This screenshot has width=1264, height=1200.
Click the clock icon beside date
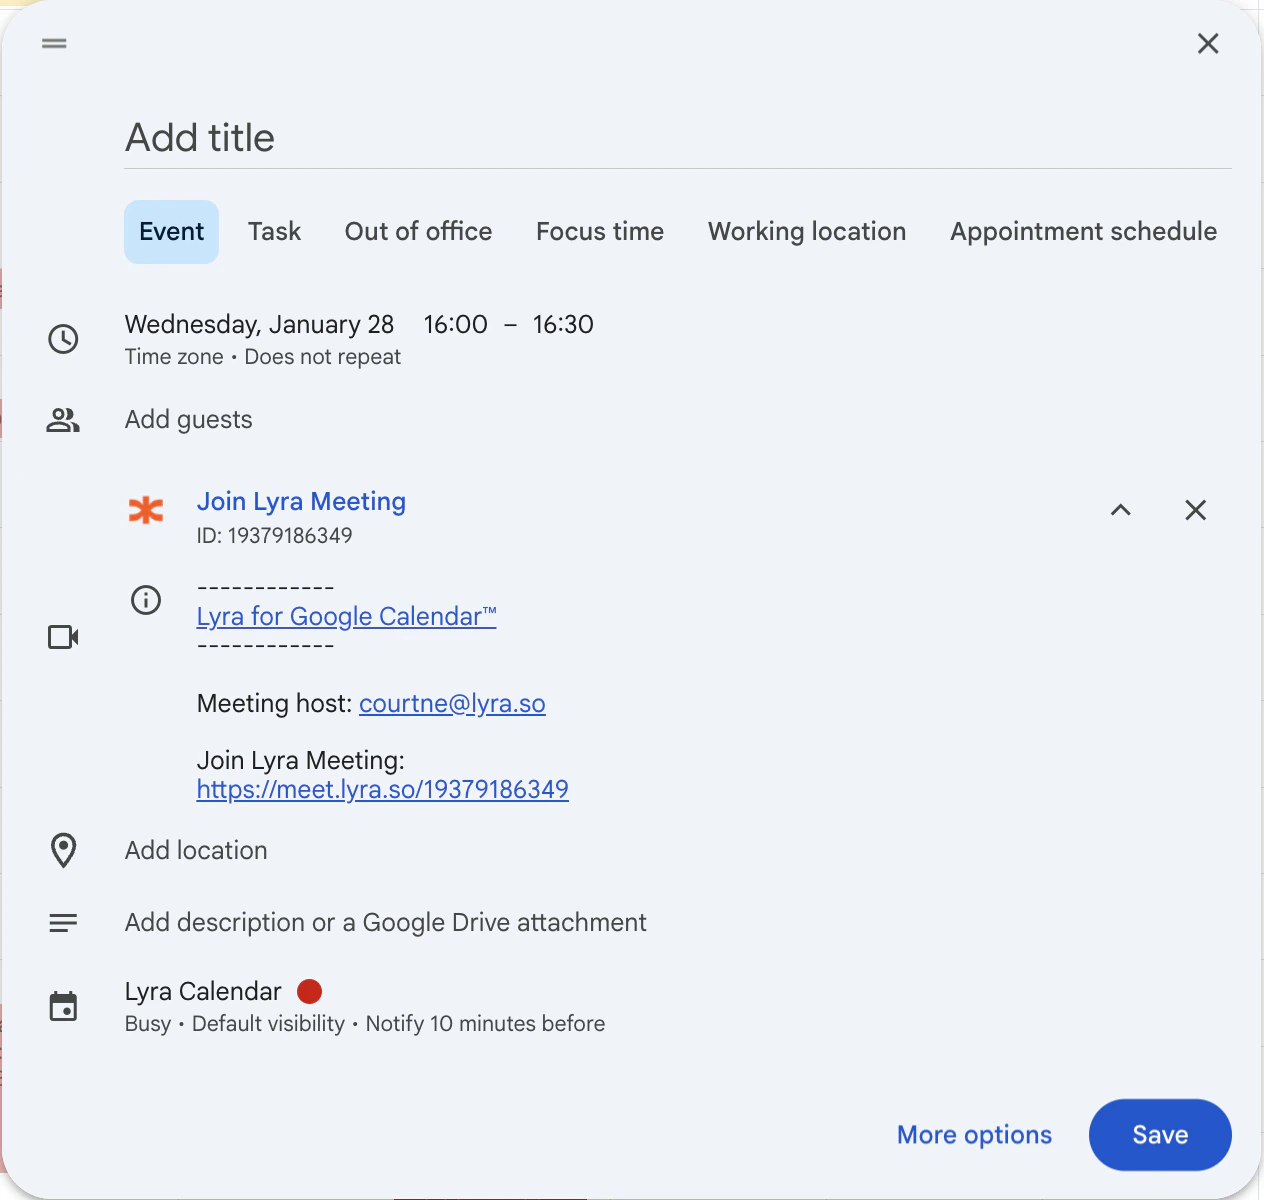pos(63,339)
